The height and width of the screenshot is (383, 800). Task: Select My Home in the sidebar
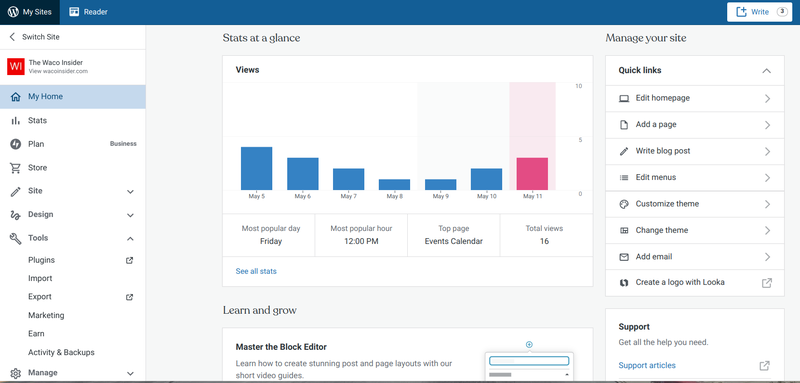click(72, 96)
